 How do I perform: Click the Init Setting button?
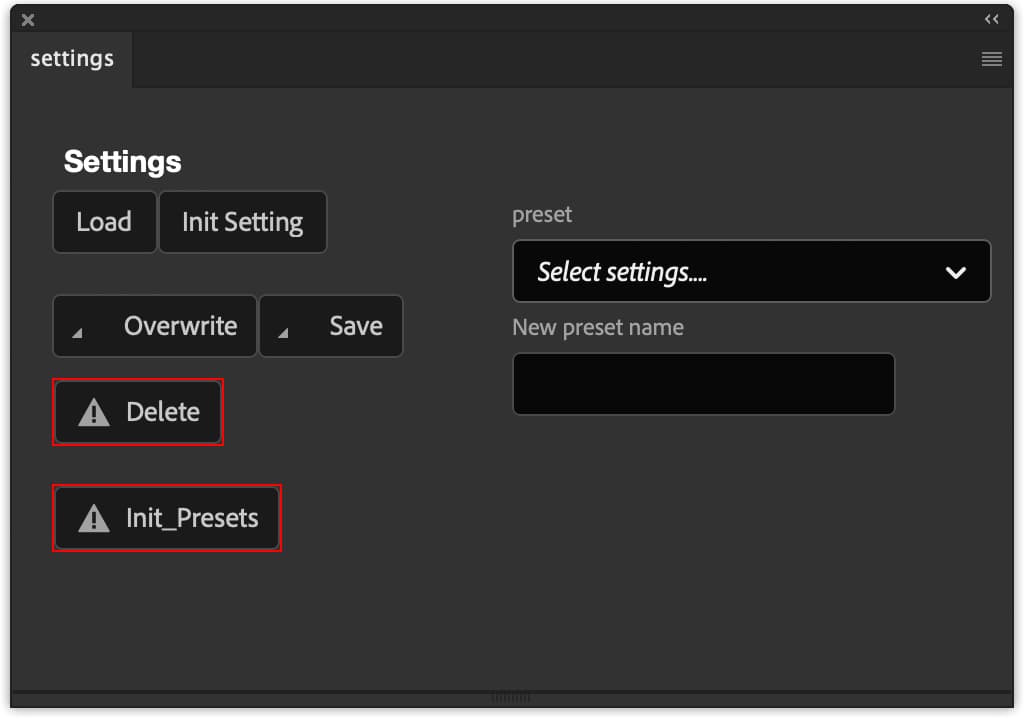pos(242,222)
